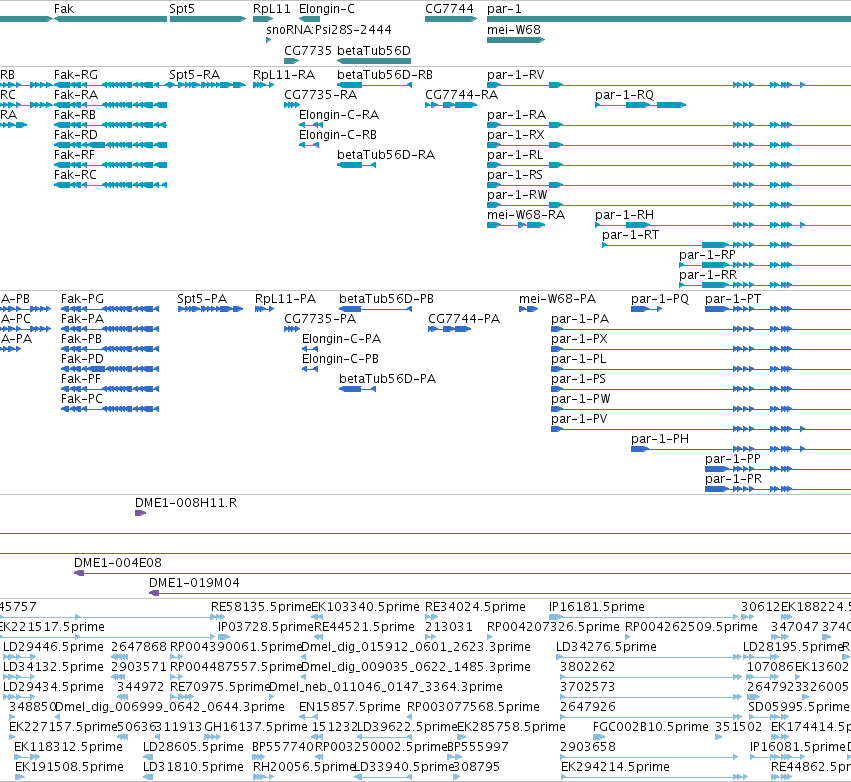Click the RpL11 gene label
Image resolution: width=851 pixels, height=782 pixels.
coord(272,9)
